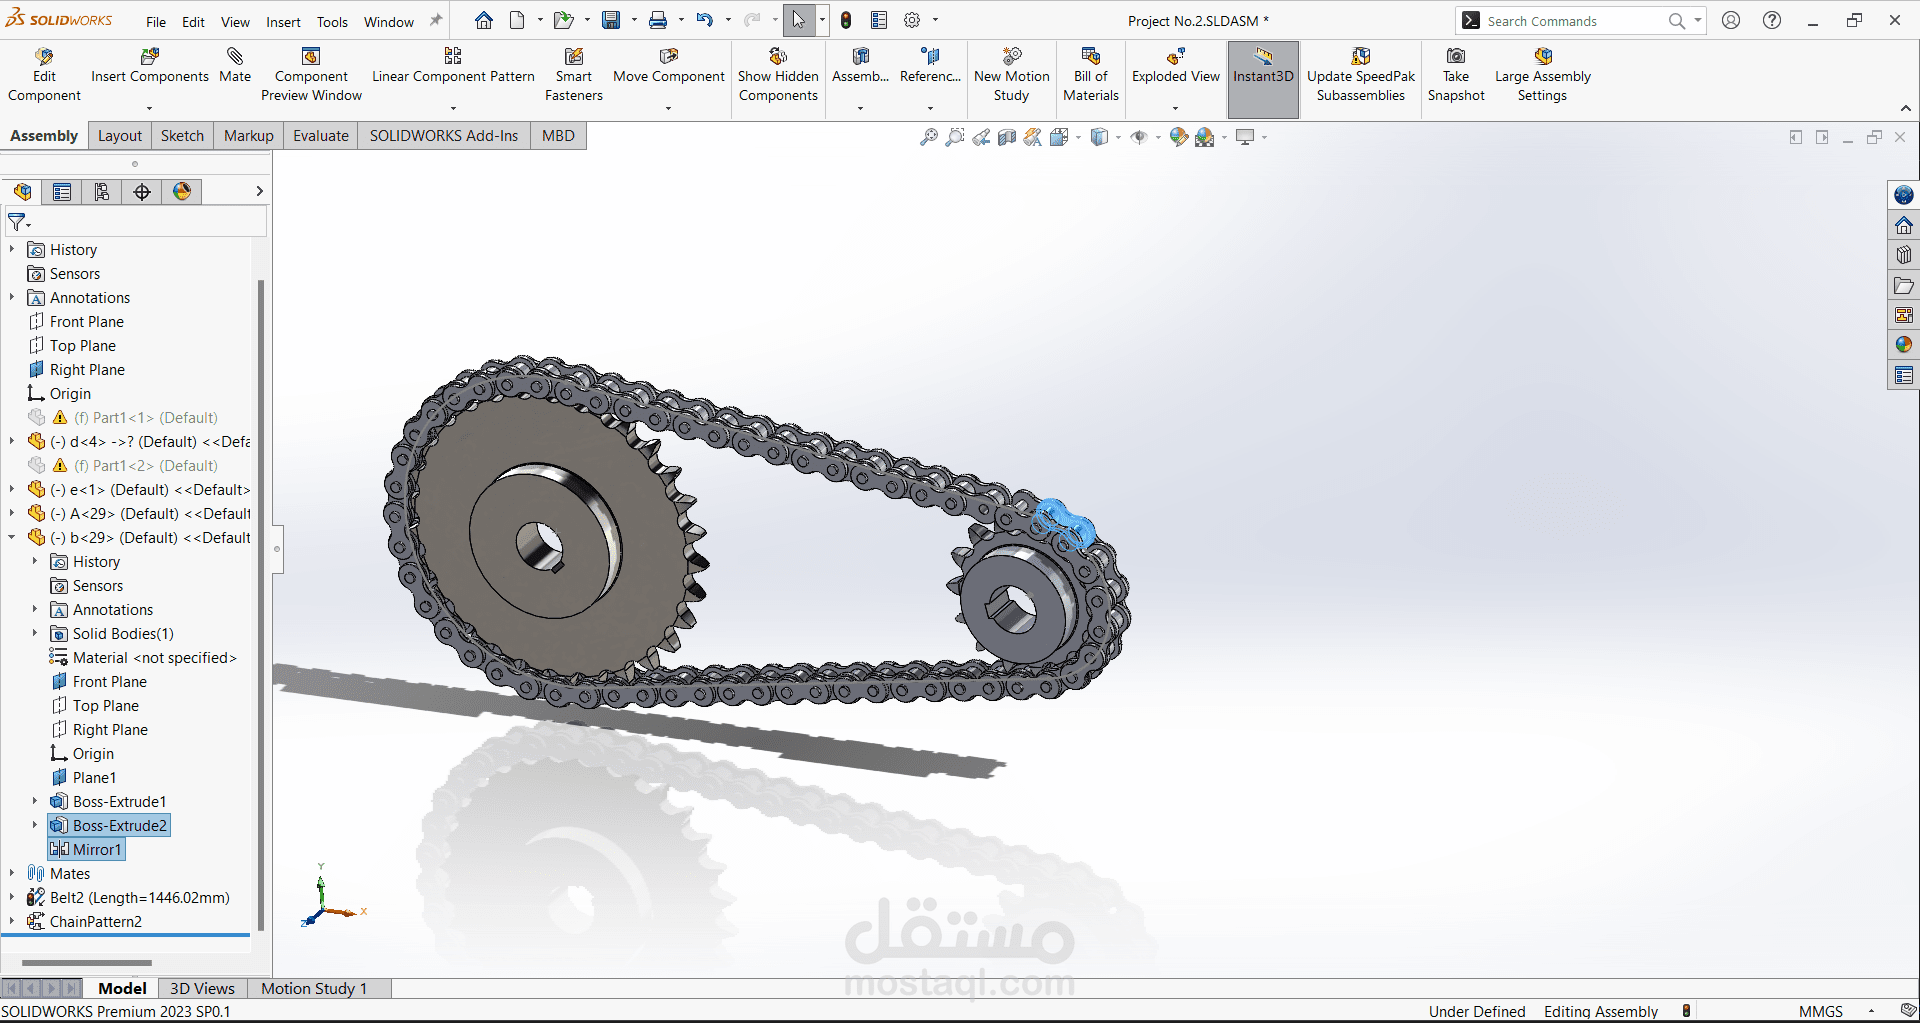
Task: Open the FeatureManager design tree tab
Action: (x=22, y=192)
